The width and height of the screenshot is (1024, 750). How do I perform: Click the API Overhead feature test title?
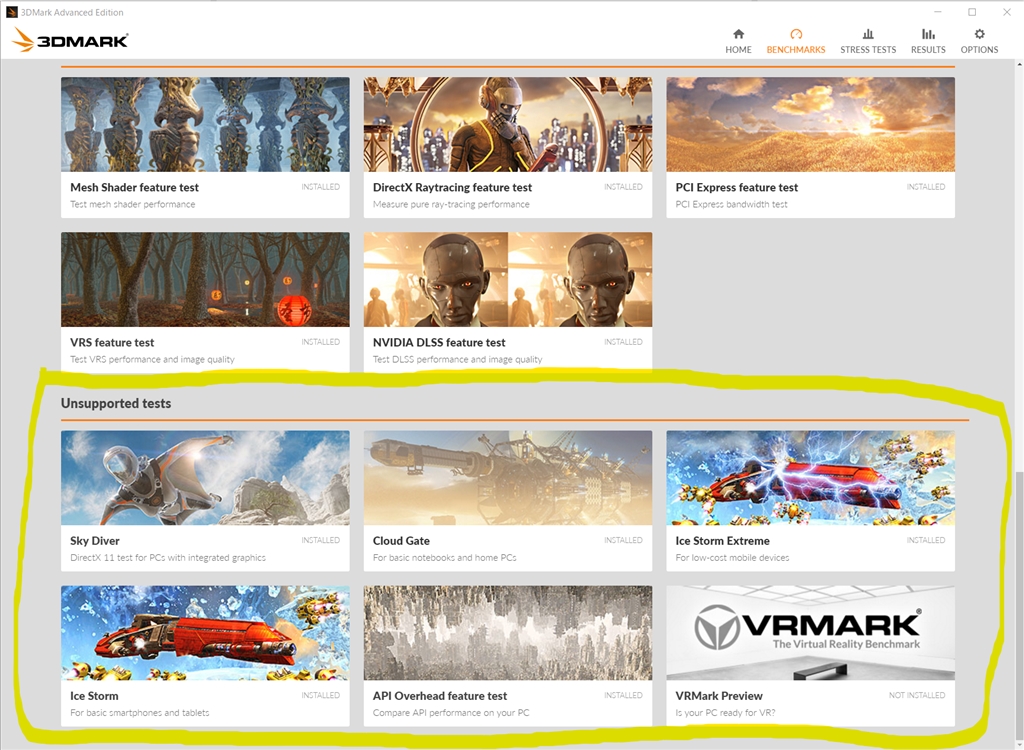(440, 696)
